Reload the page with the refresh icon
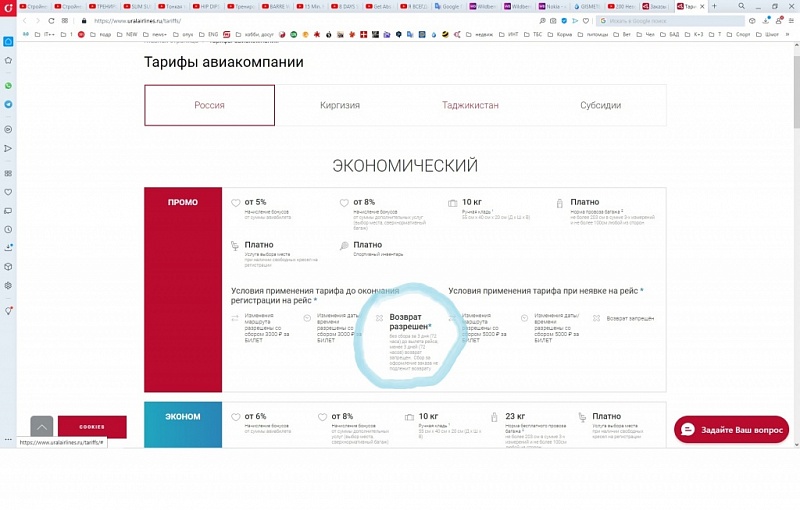 pos(51,21)
